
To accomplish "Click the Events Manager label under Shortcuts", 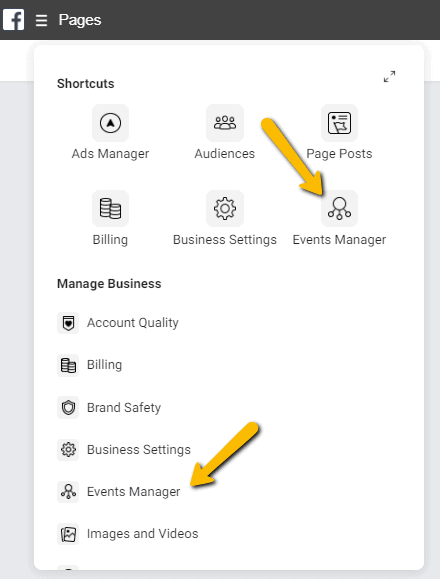I will pyautogui.click(x=339, y=240).
